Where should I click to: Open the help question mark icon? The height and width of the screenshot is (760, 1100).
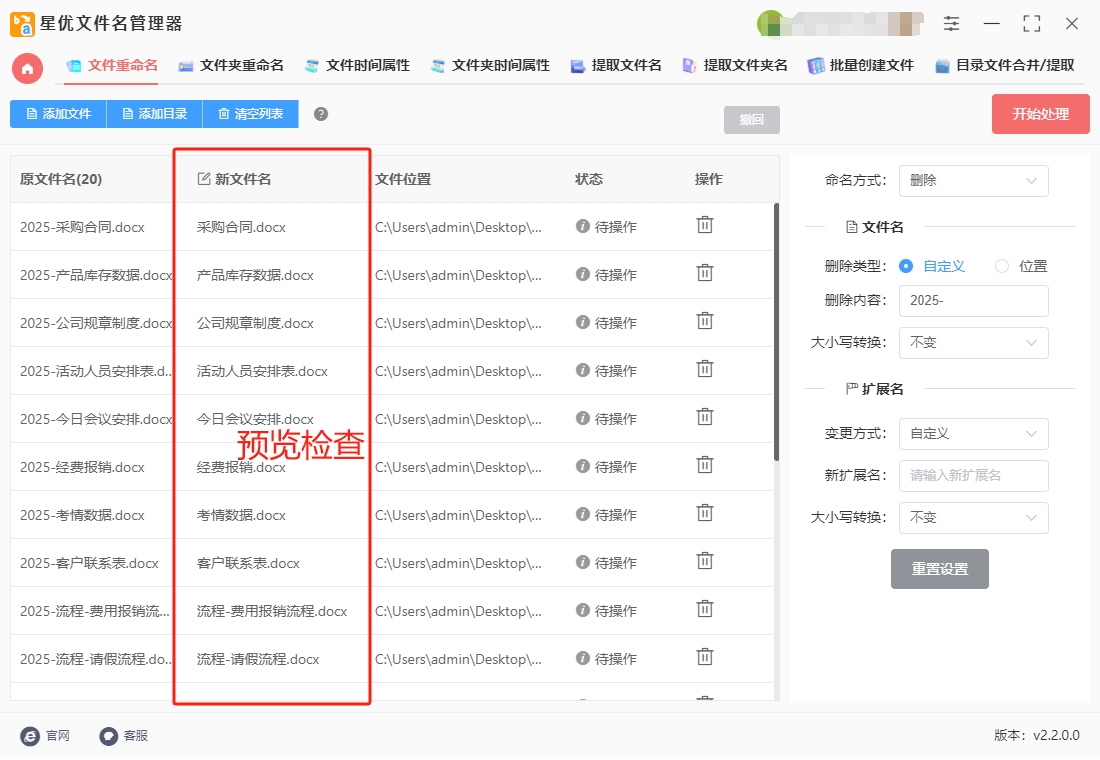point(321,114)
